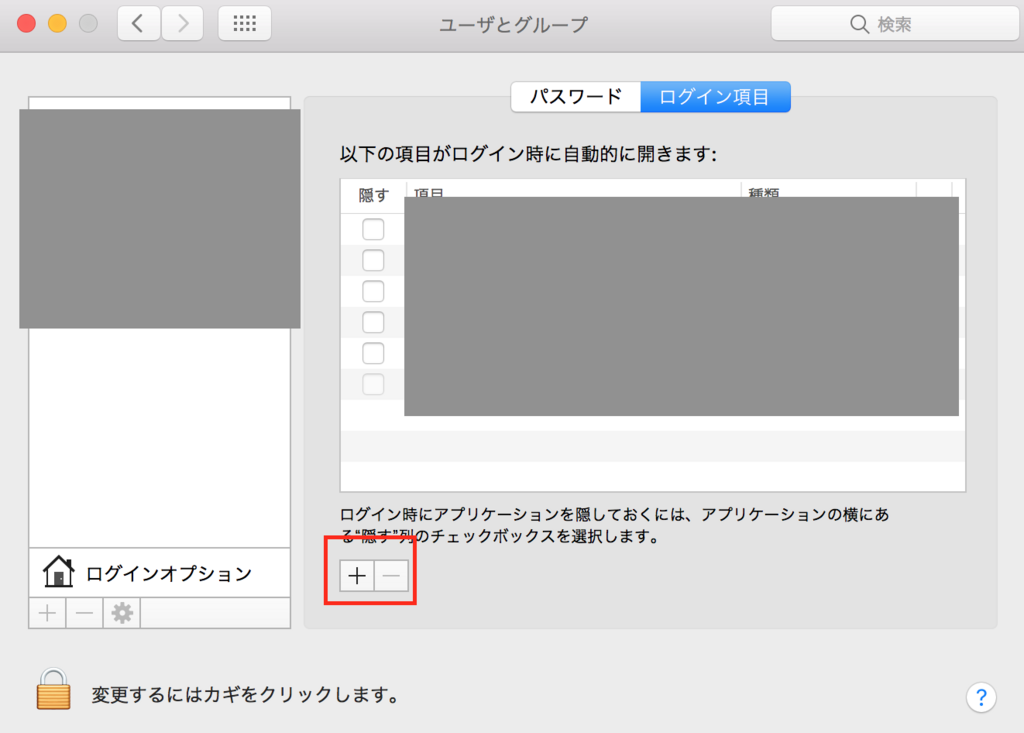
Task: Click the 変更するにはカギをクリックします text
Action: [246, 694]
